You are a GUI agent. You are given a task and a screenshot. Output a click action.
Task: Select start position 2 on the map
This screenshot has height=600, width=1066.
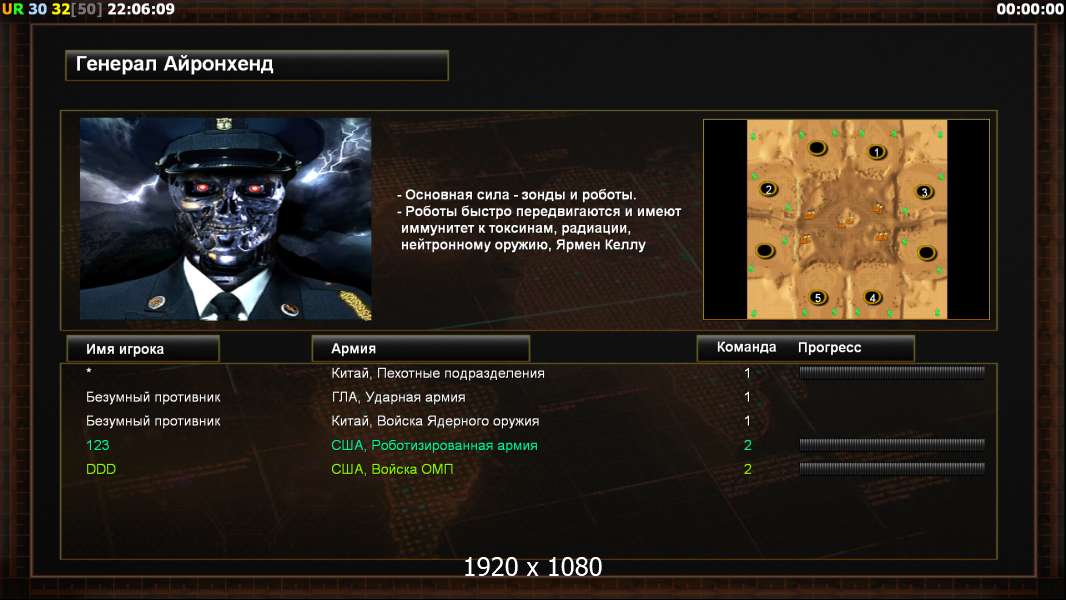[768, 190]
